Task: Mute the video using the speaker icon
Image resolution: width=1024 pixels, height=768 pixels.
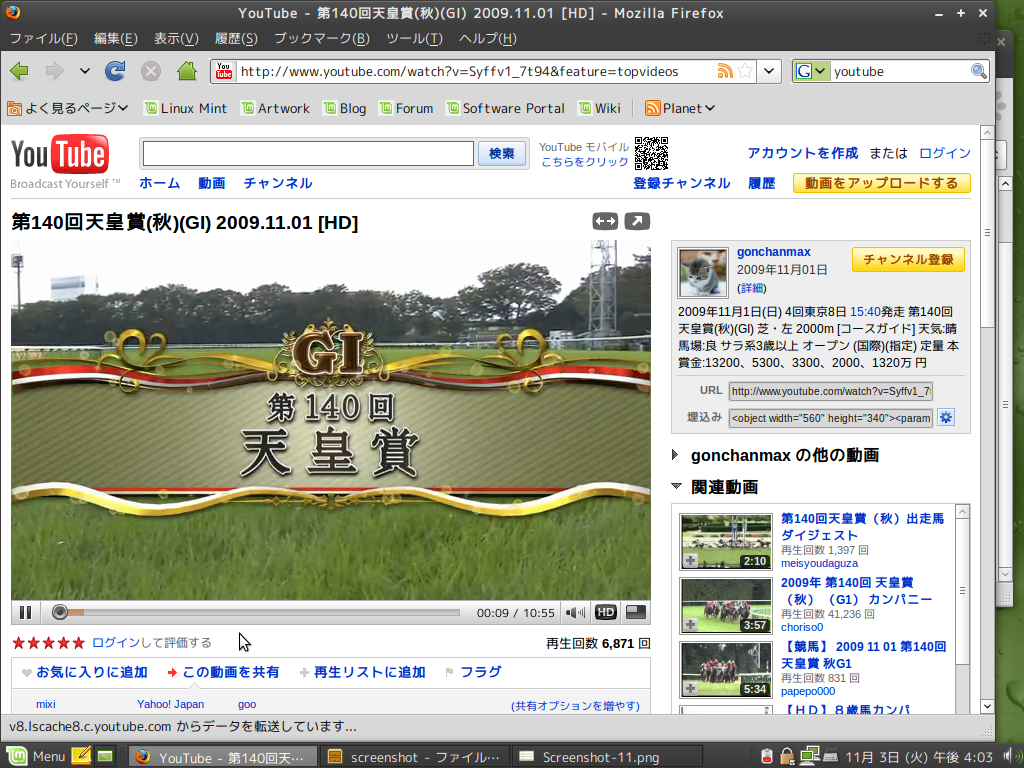Action: point(575,612)
